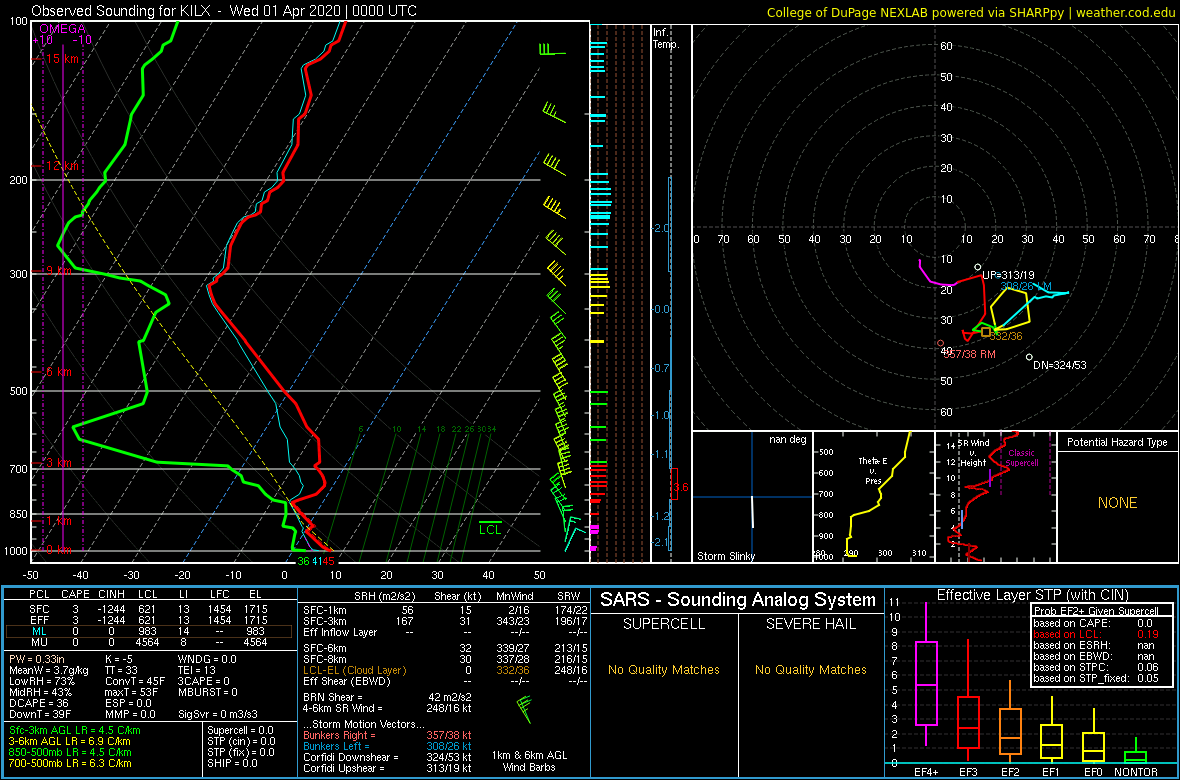Viewport: 1180px width, 780px height.
Task: Click the sounding title for KILX
Action: point(224,11)
